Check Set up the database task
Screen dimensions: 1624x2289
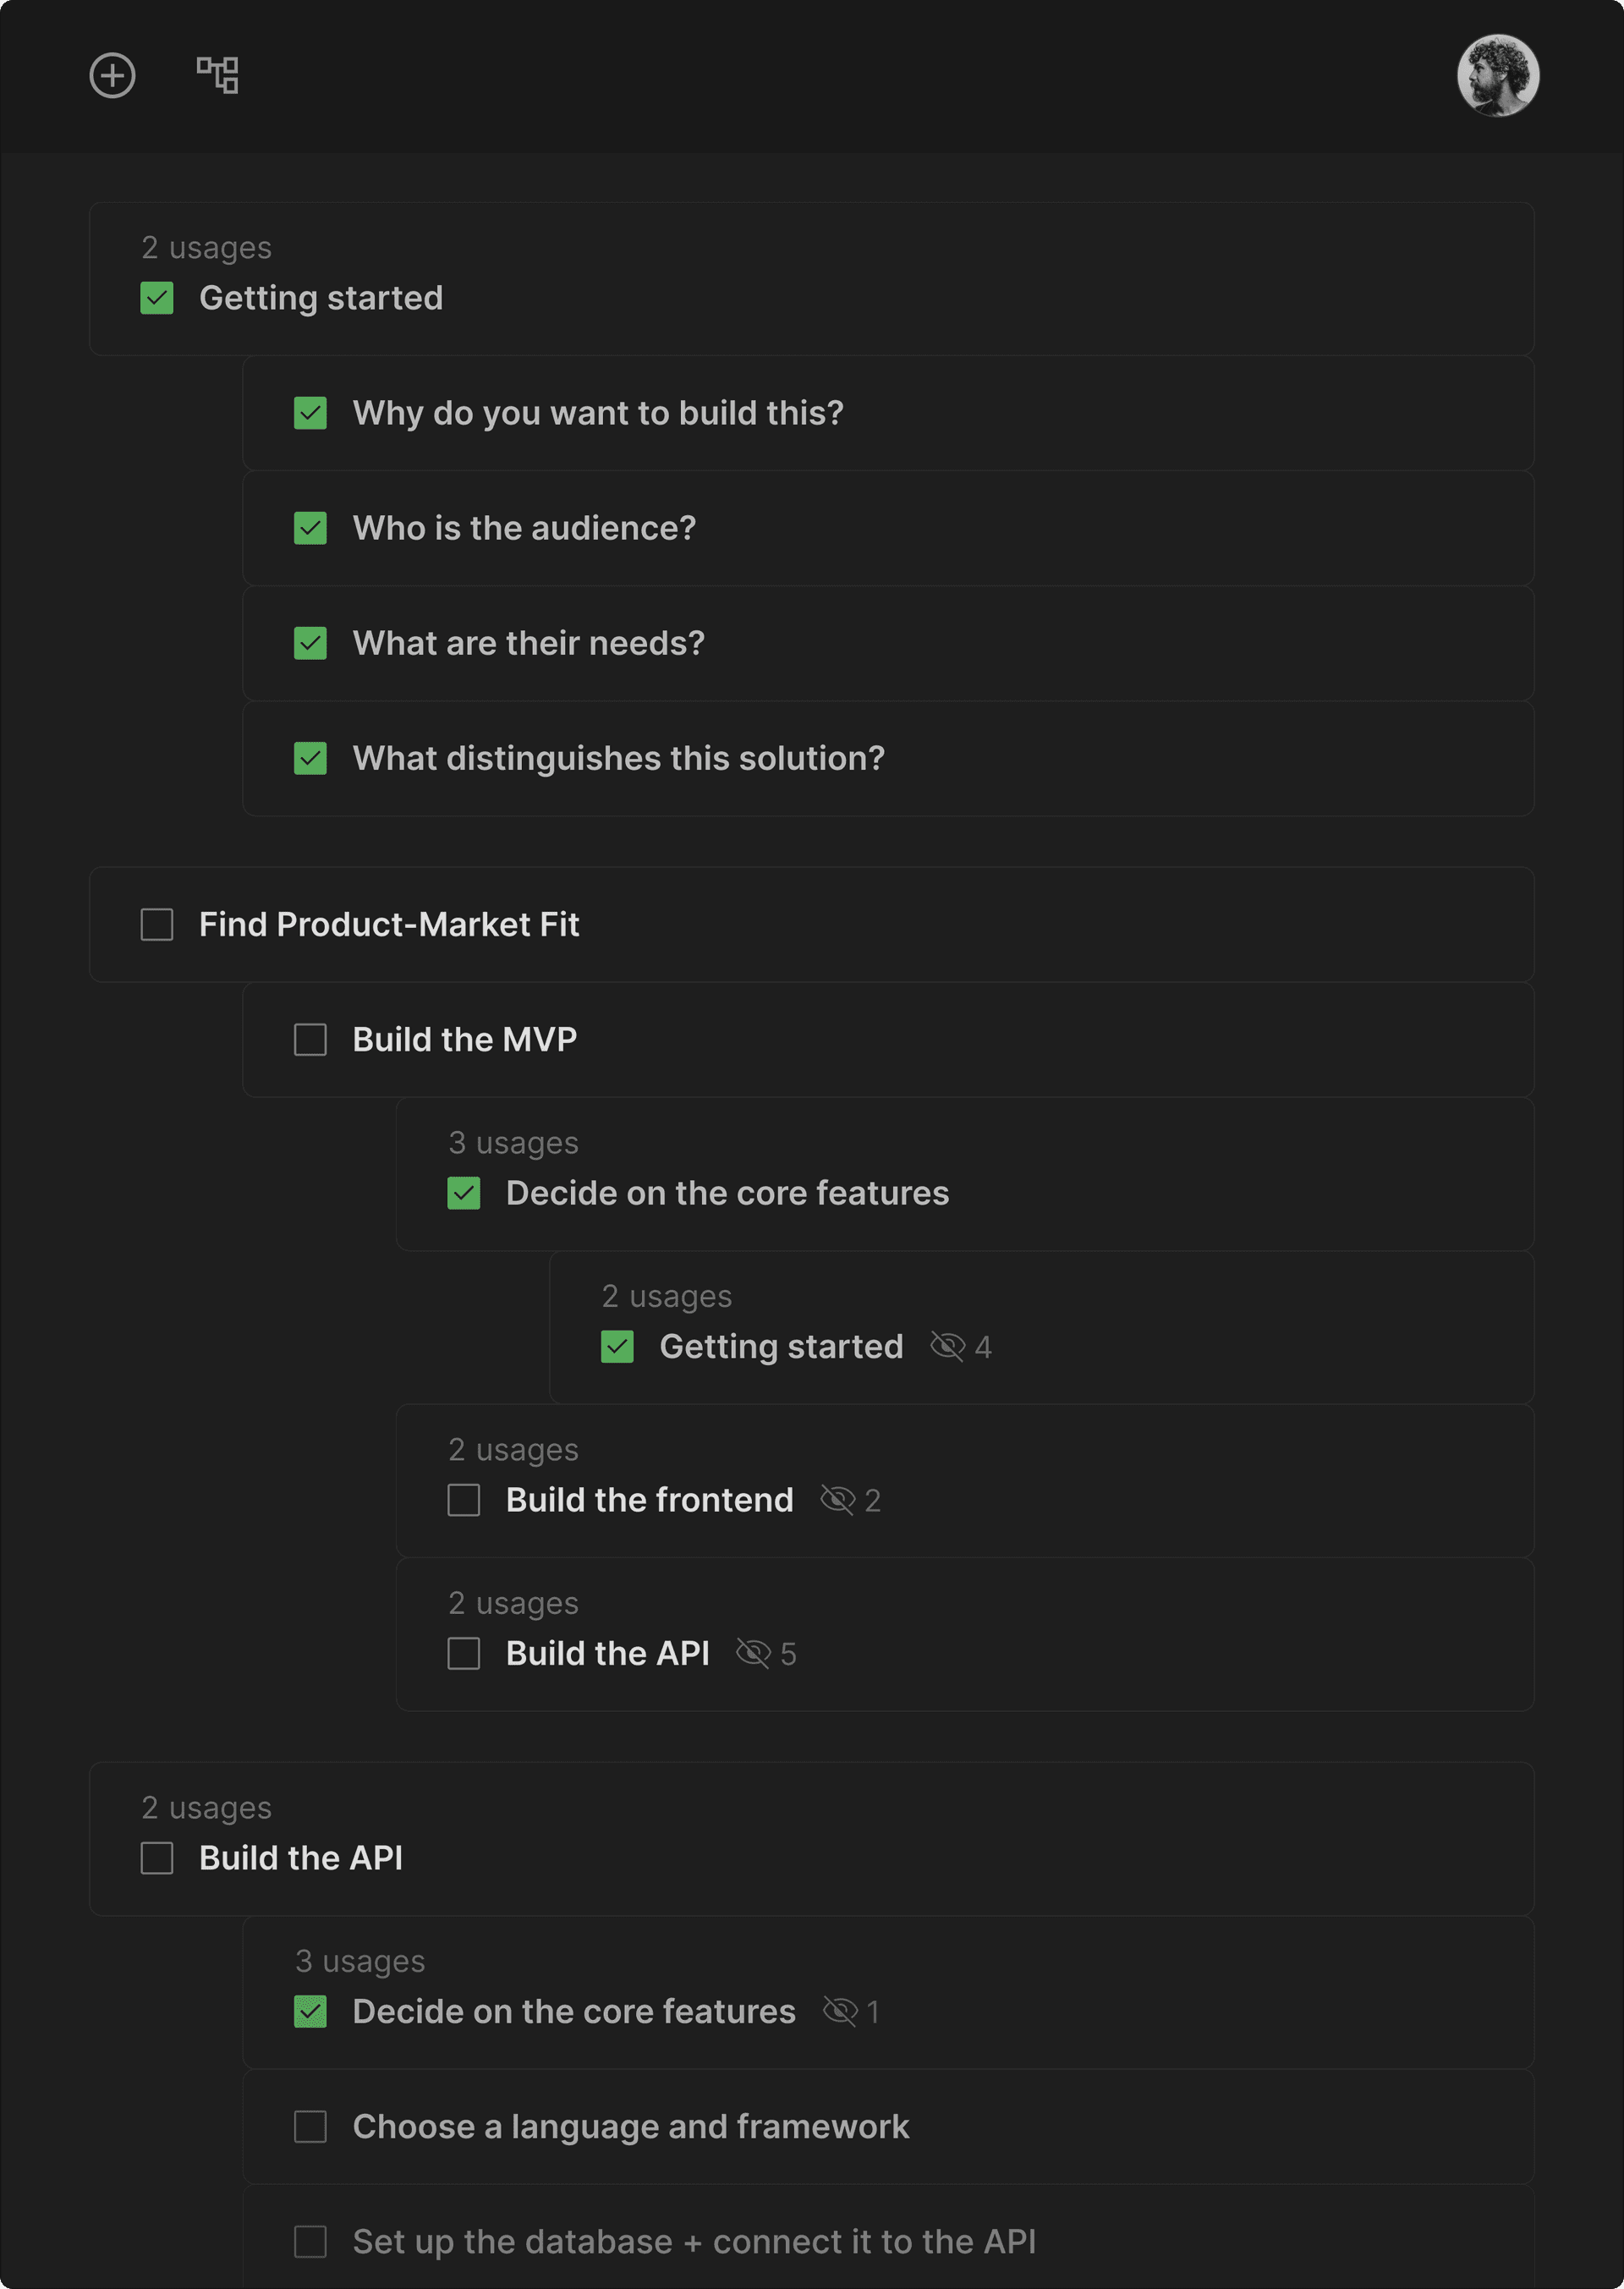pyautogui.click(x=310, y=2242)
